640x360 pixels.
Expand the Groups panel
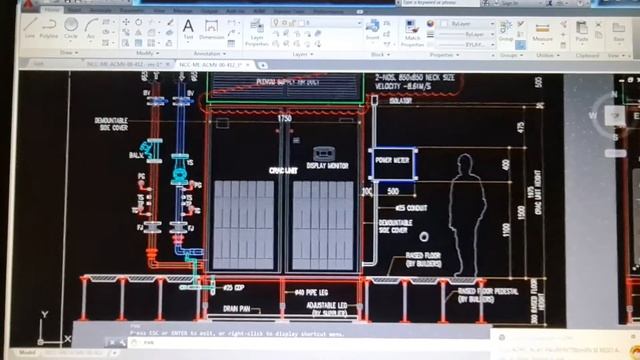tap(511, 55)
